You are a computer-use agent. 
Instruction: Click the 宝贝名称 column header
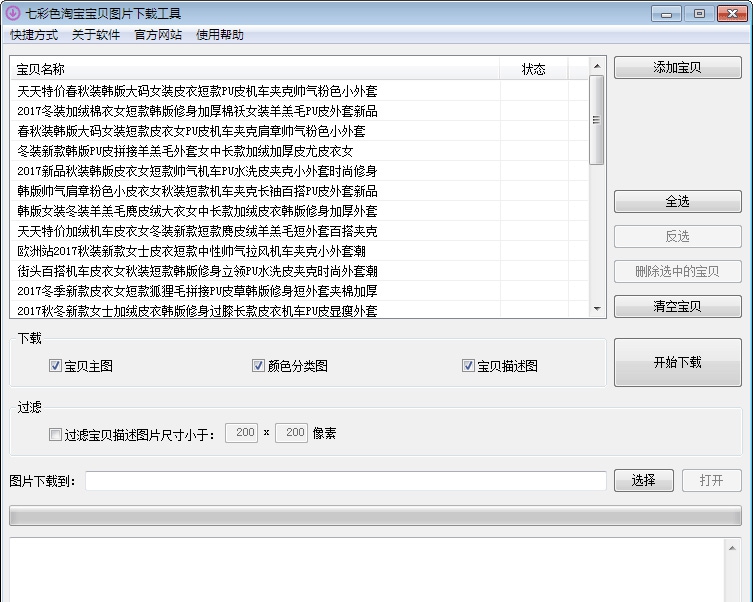[x=255, y=69]
